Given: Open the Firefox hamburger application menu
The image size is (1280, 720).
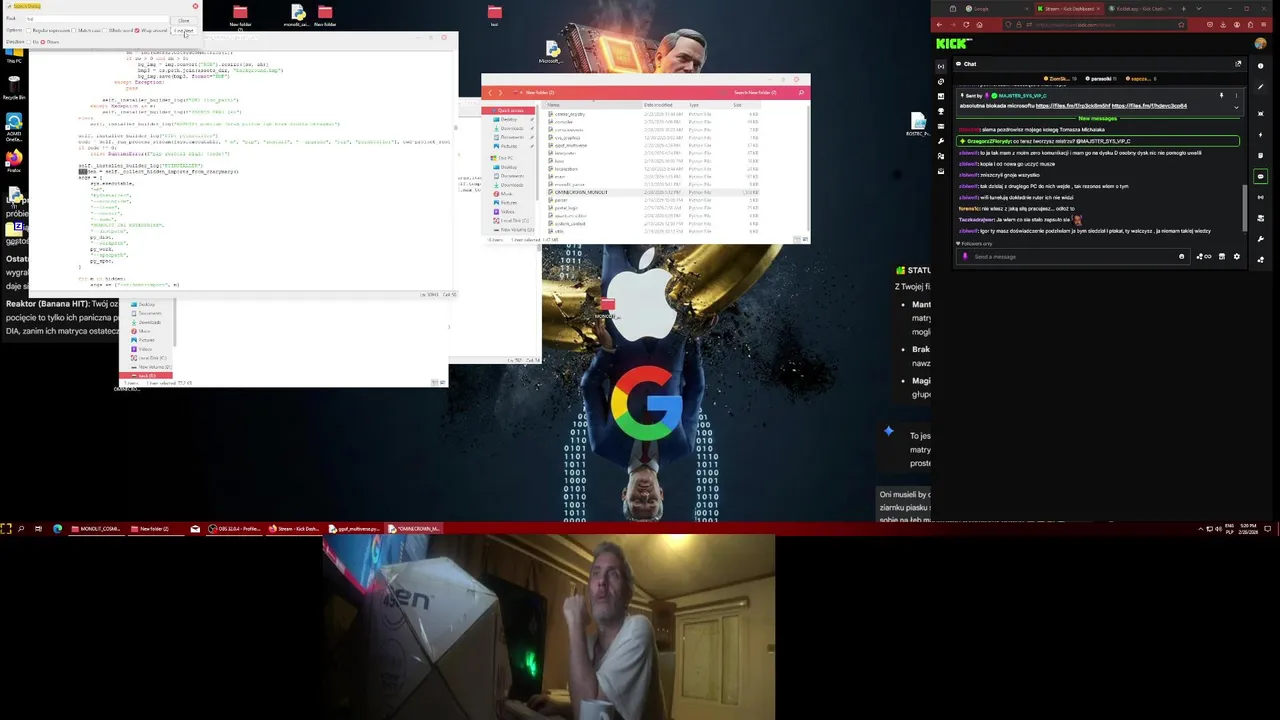Looking at the screenshot, I should pyautogui.click(x=1263, y=25).
